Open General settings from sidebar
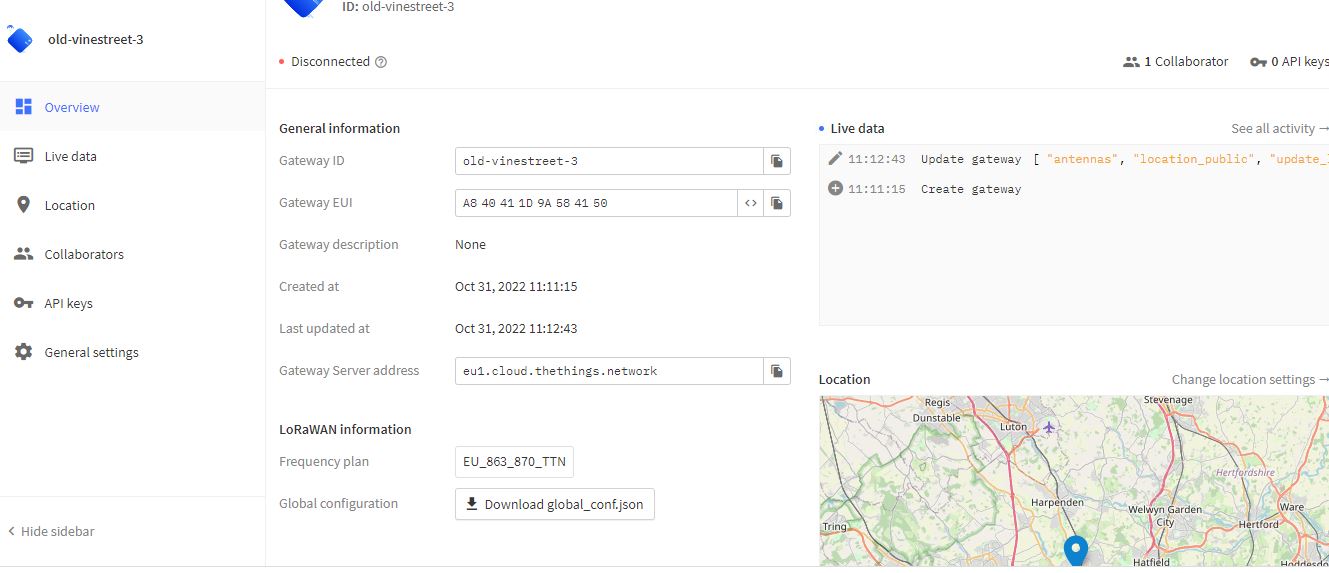 click(91, 352)
